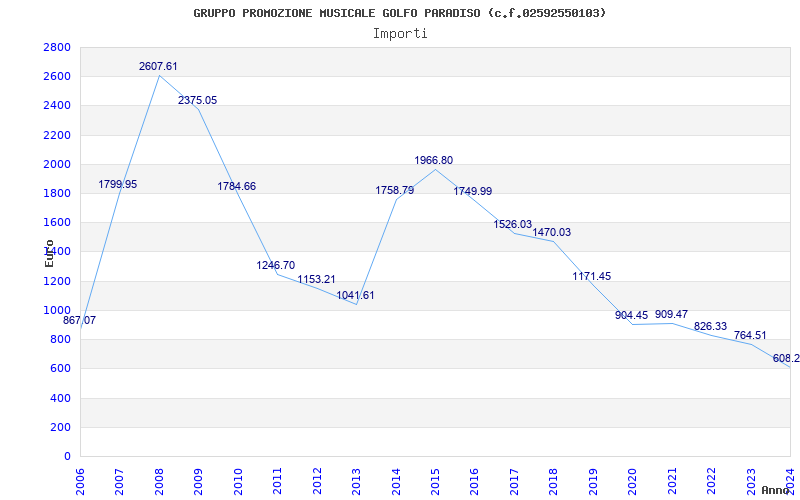The height and width of the screenshot is (500, 800).
Task: Select data label 1246.70
Action: click(x=276, y=266)
